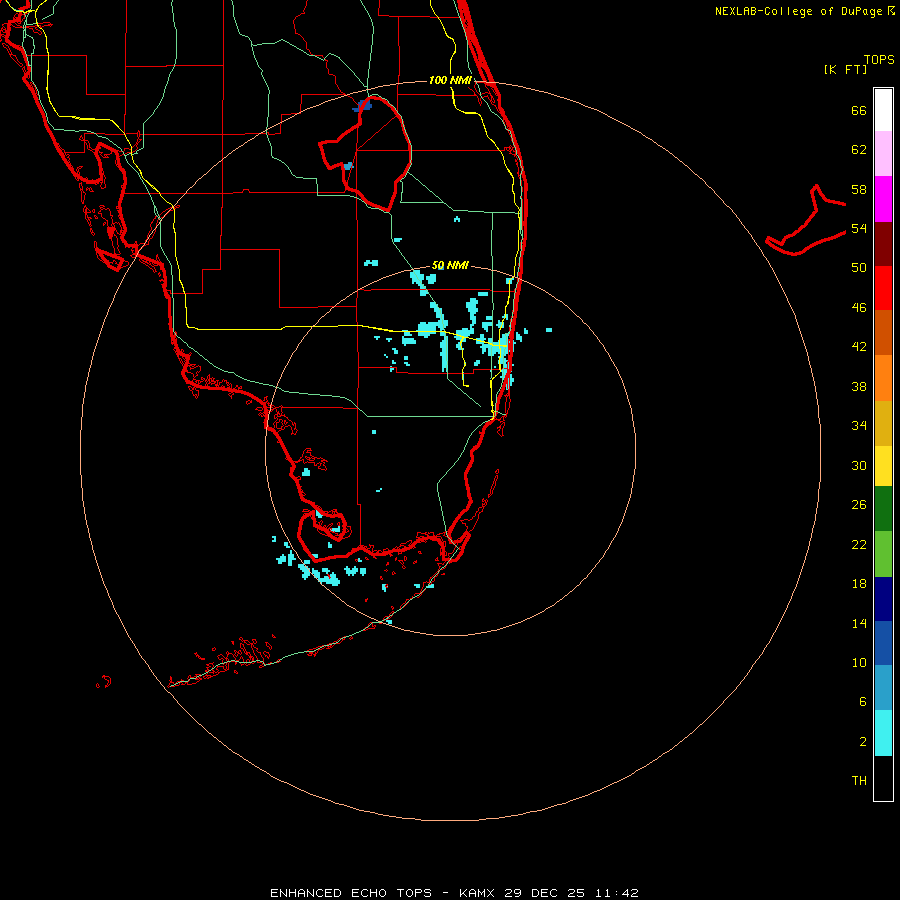
Task: Click the '66' legend value label
Action: (859, 110)
